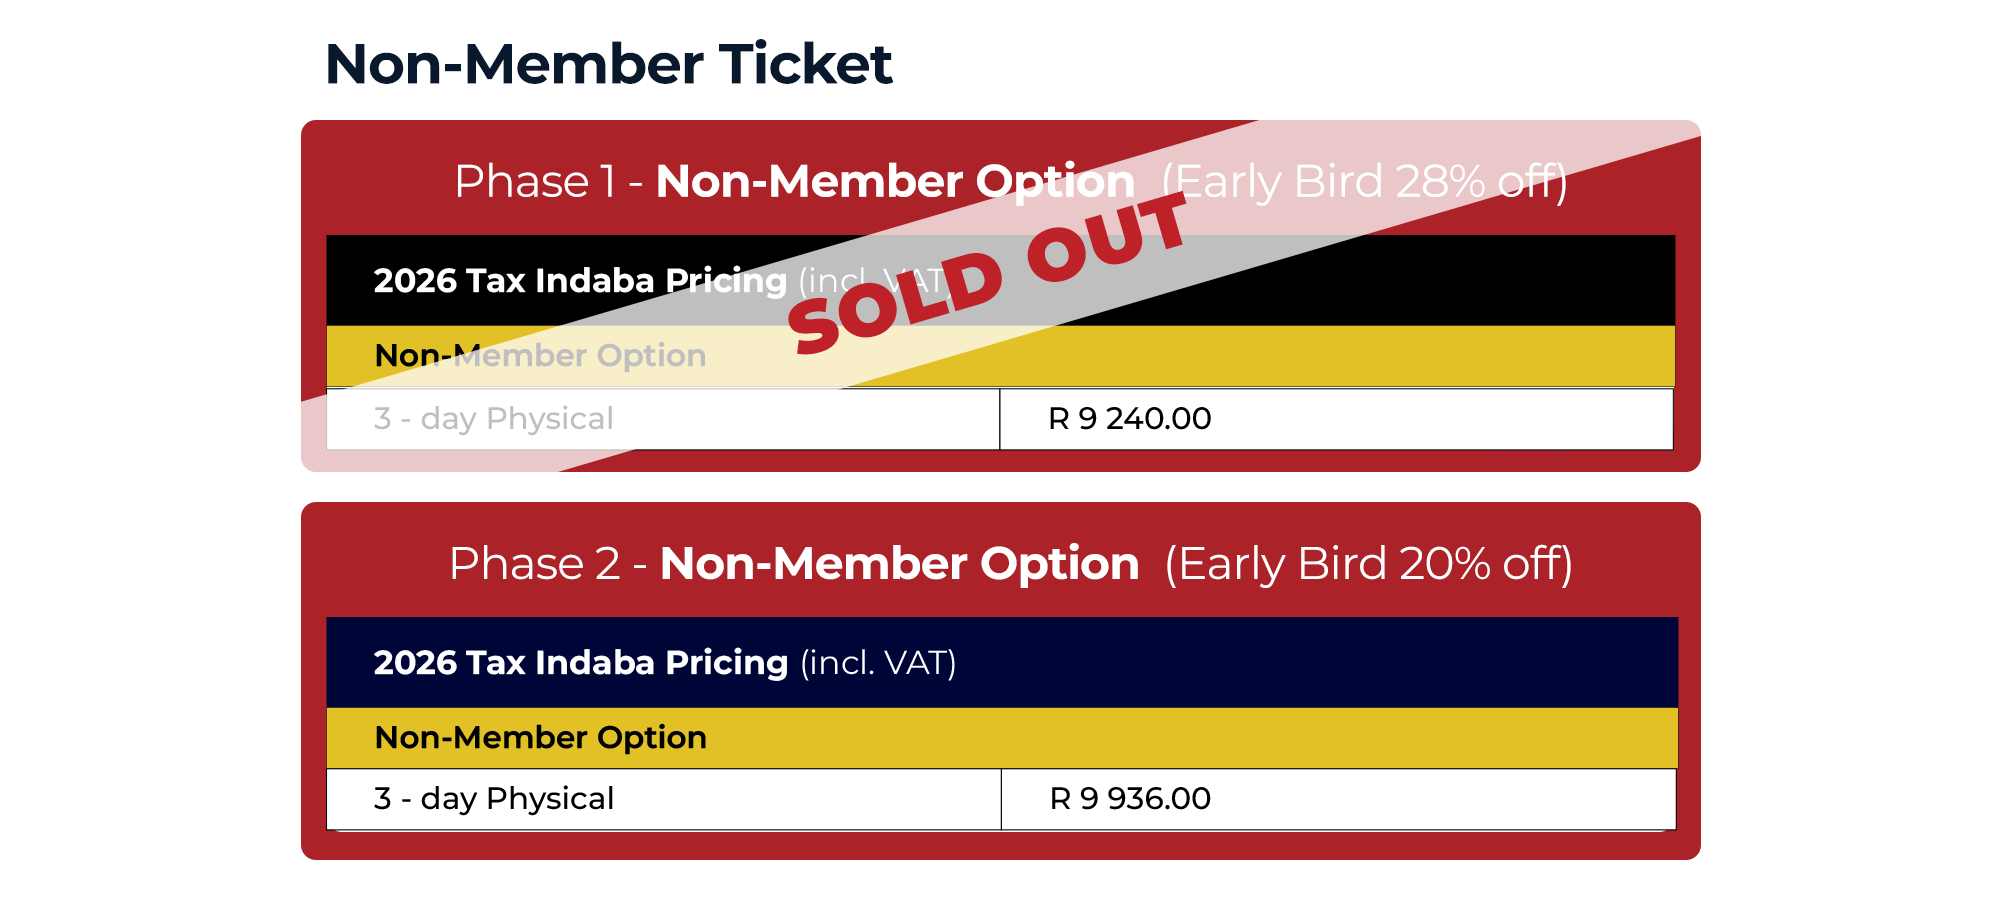The height and width of the screenshot is (909, 1995).
Task: Click bold Non-Member Option in Phase 2 title
Action: [x=899, y=564]
